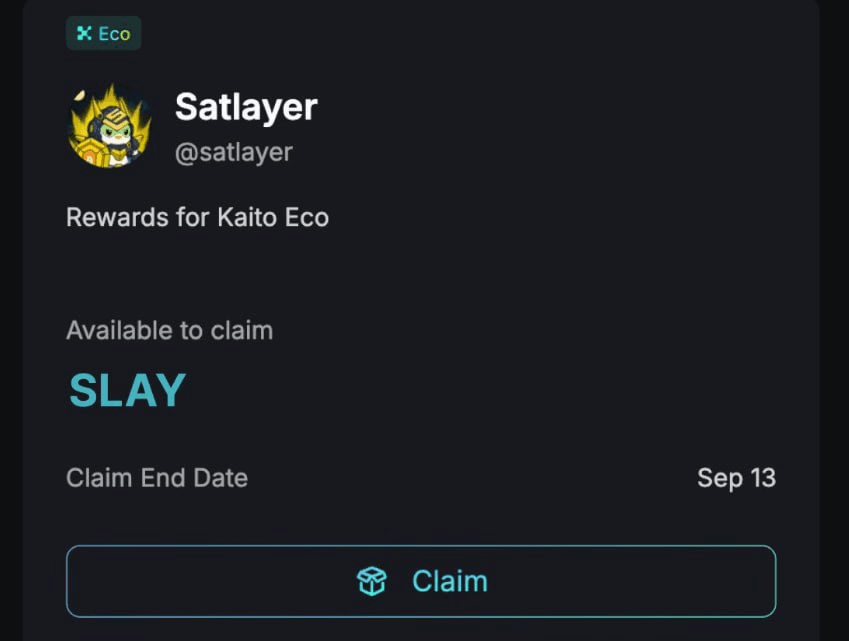Click the letter S of the SLAY token

pyautogui.click(x=83, y=390)
